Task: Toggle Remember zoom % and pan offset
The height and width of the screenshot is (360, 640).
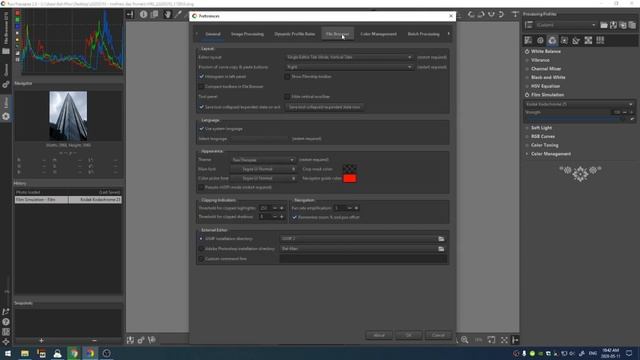Action: pos(294,217)
